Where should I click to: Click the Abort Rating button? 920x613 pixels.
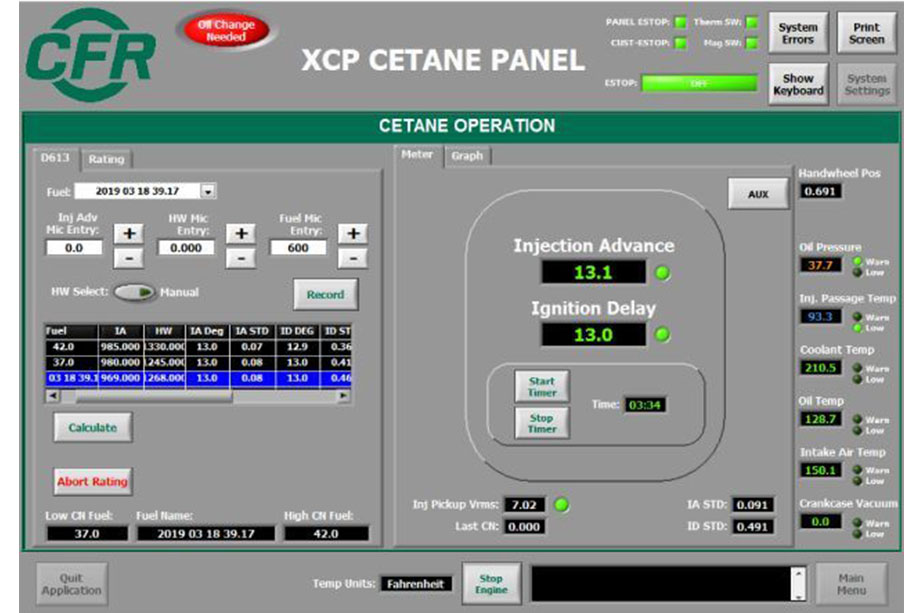point(92,481)
